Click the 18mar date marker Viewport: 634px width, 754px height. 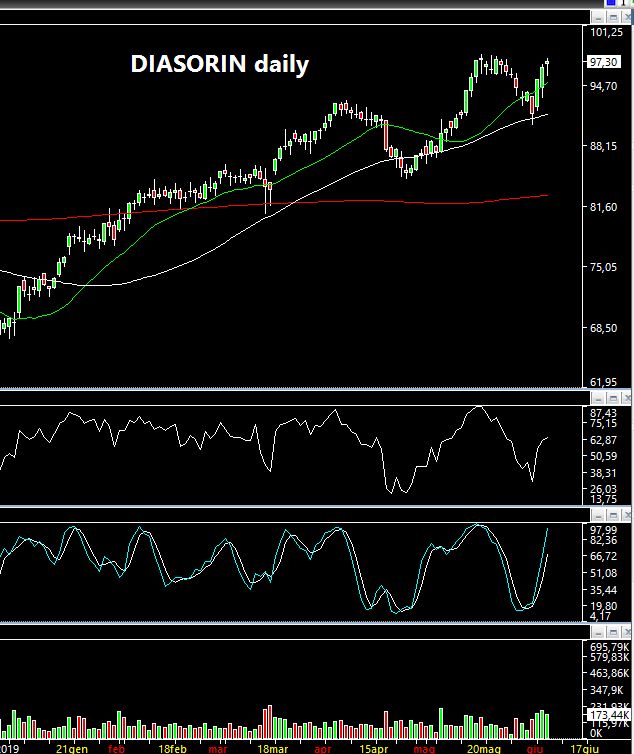pyautogui.click(x=273, y=749)
